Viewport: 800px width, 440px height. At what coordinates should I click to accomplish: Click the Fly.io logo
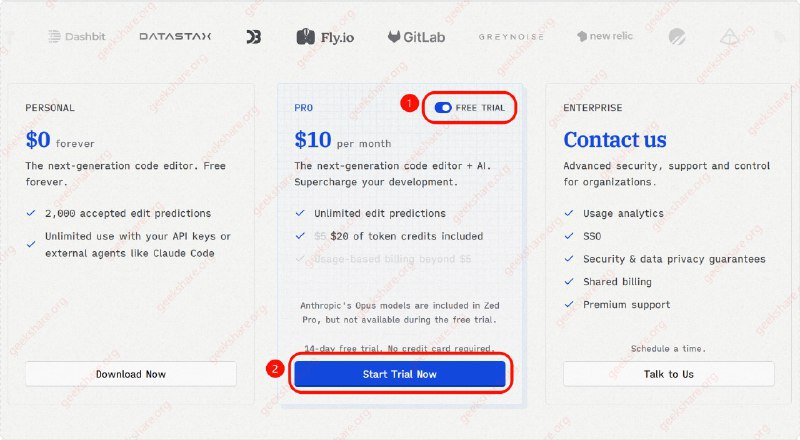click(327, 37)
